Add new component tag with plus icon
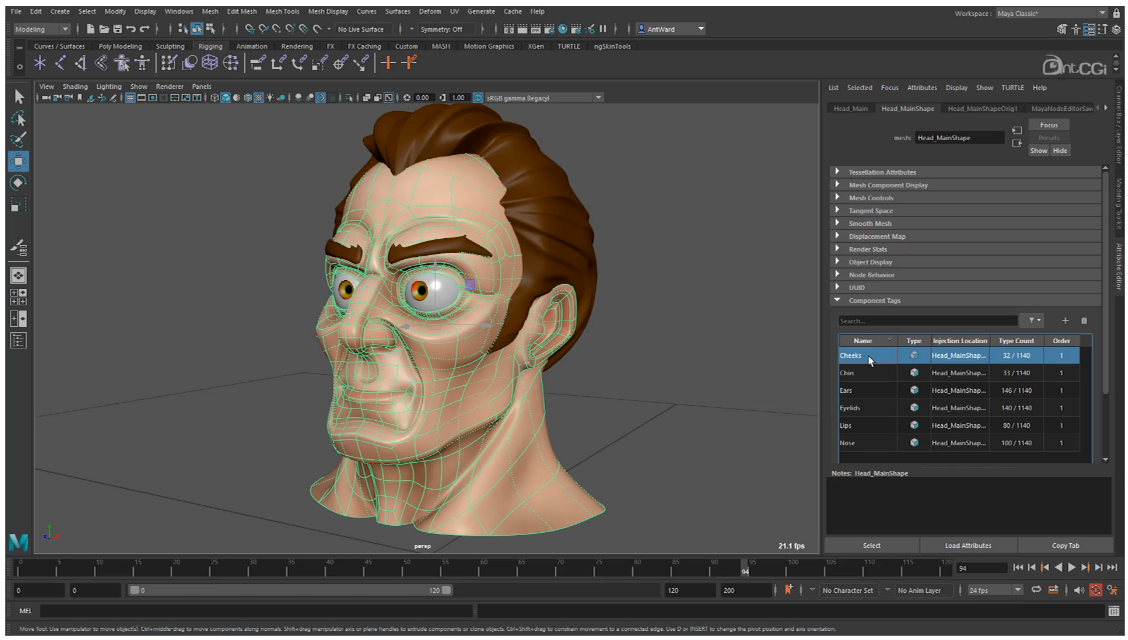Image resolution: width=1128 pixels, height=640 pixels. click(x=1065, y=321)
